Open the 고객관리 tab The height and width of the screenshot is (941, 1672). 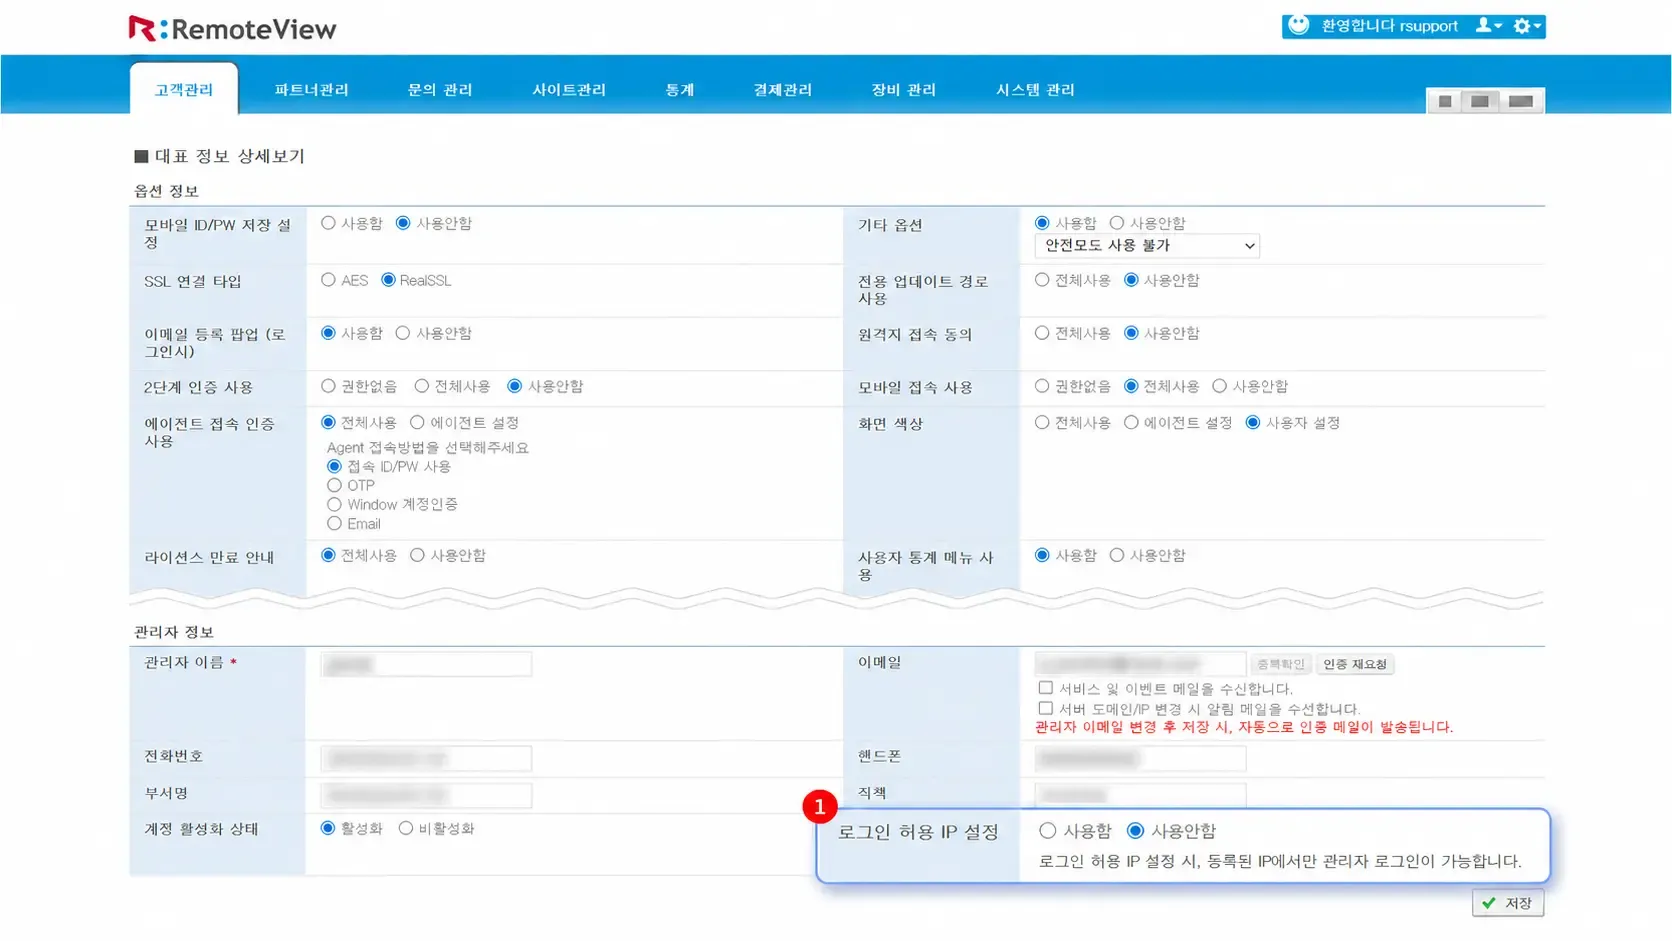[x=184, y=90]
